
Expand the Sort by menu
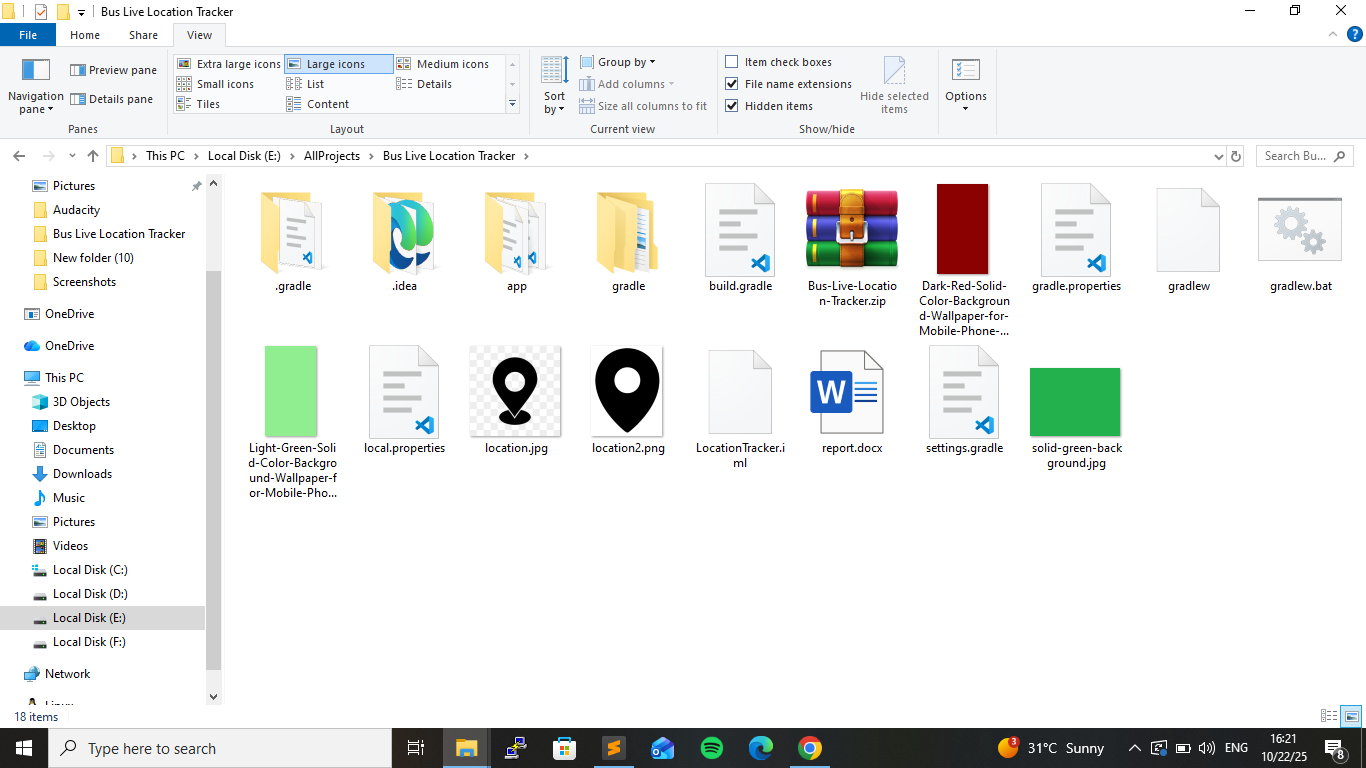pyautogui.click(x=555, y=102)
